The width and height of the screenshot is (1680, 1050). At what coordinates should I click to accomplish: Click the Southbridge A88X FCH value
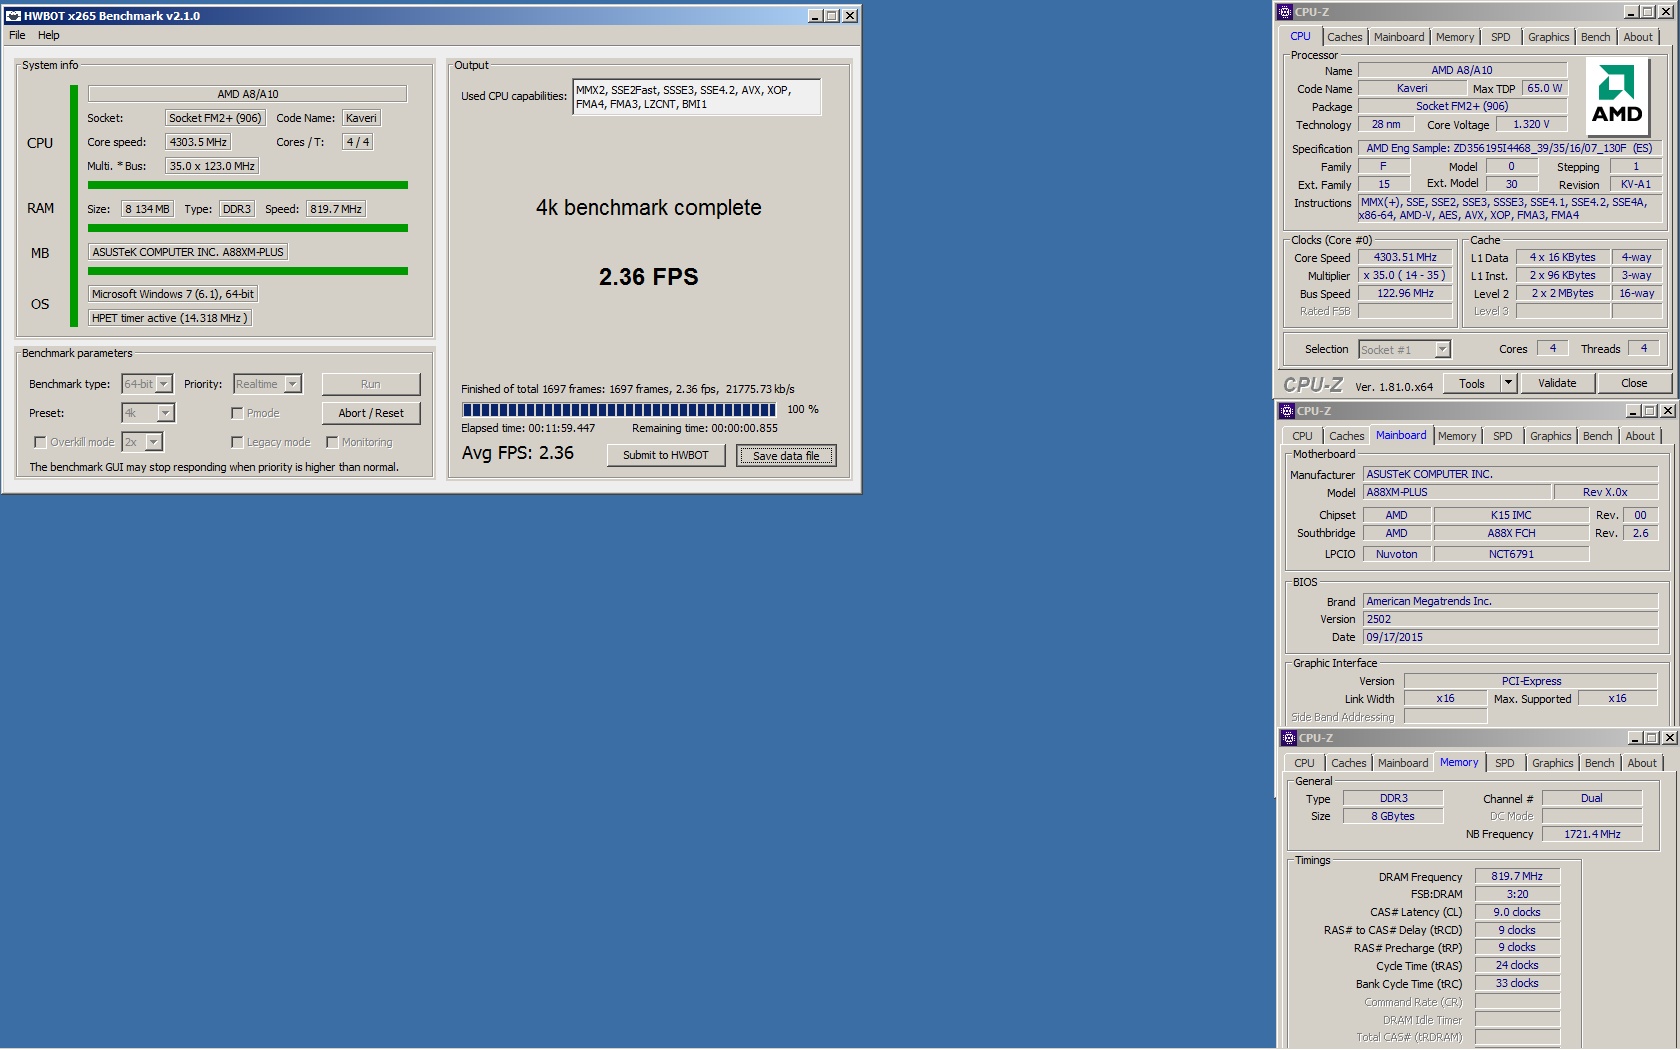[x=1510, y=533]
